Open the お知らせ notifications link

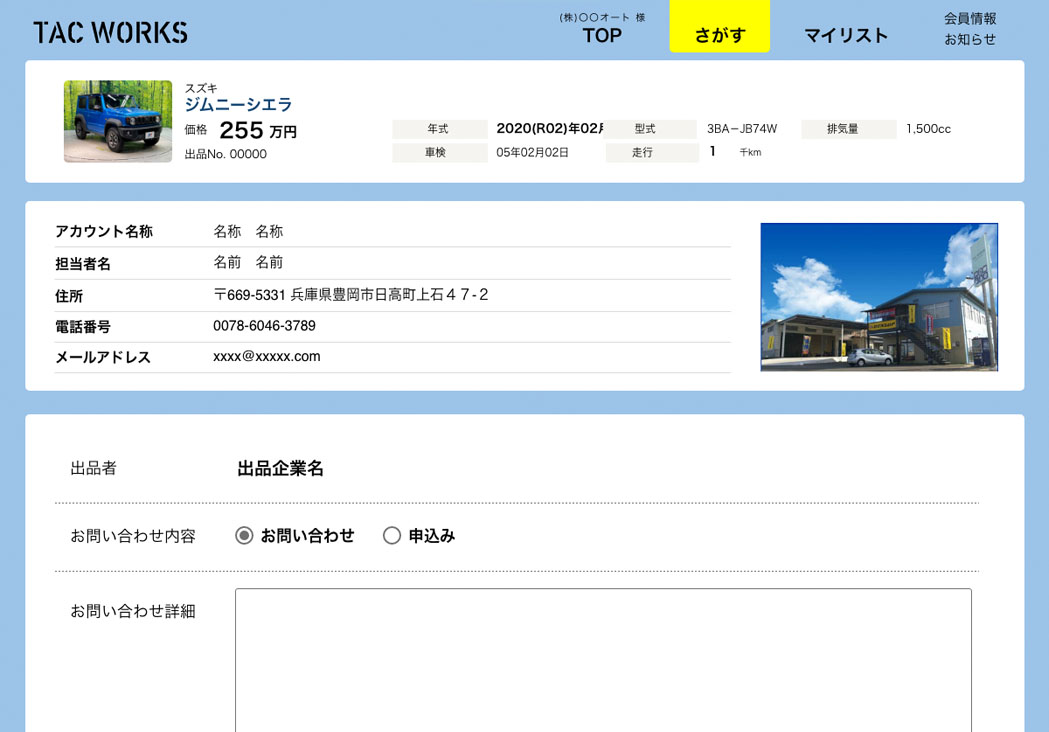point(970,39)
